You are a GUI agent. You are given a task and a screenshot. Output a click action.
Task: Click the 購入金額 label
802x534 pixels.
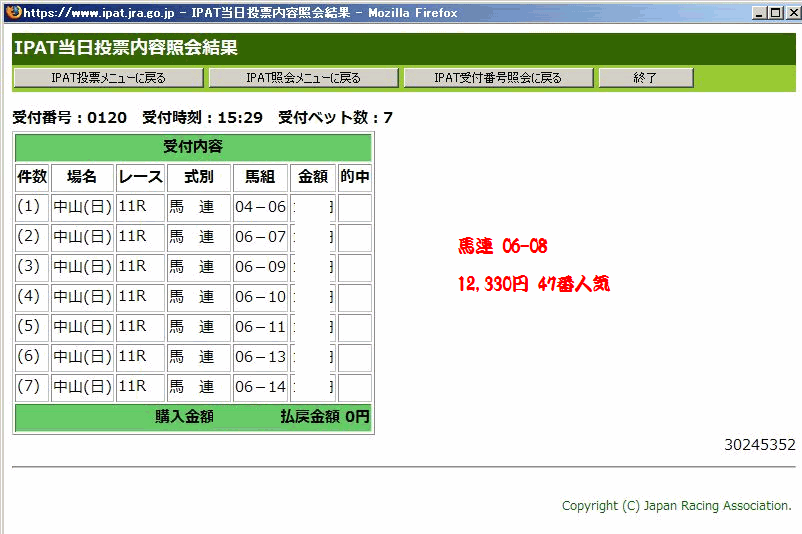[184, 417]
